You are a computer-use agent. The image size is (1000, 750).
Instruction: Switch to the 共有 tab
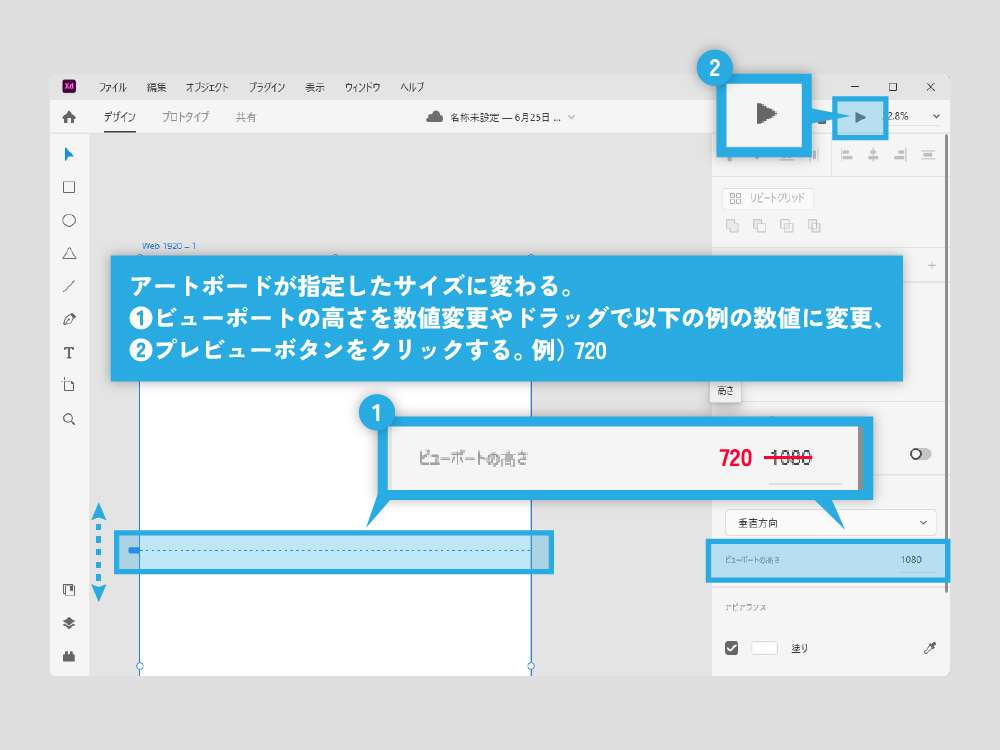click(x=246, y=117)
